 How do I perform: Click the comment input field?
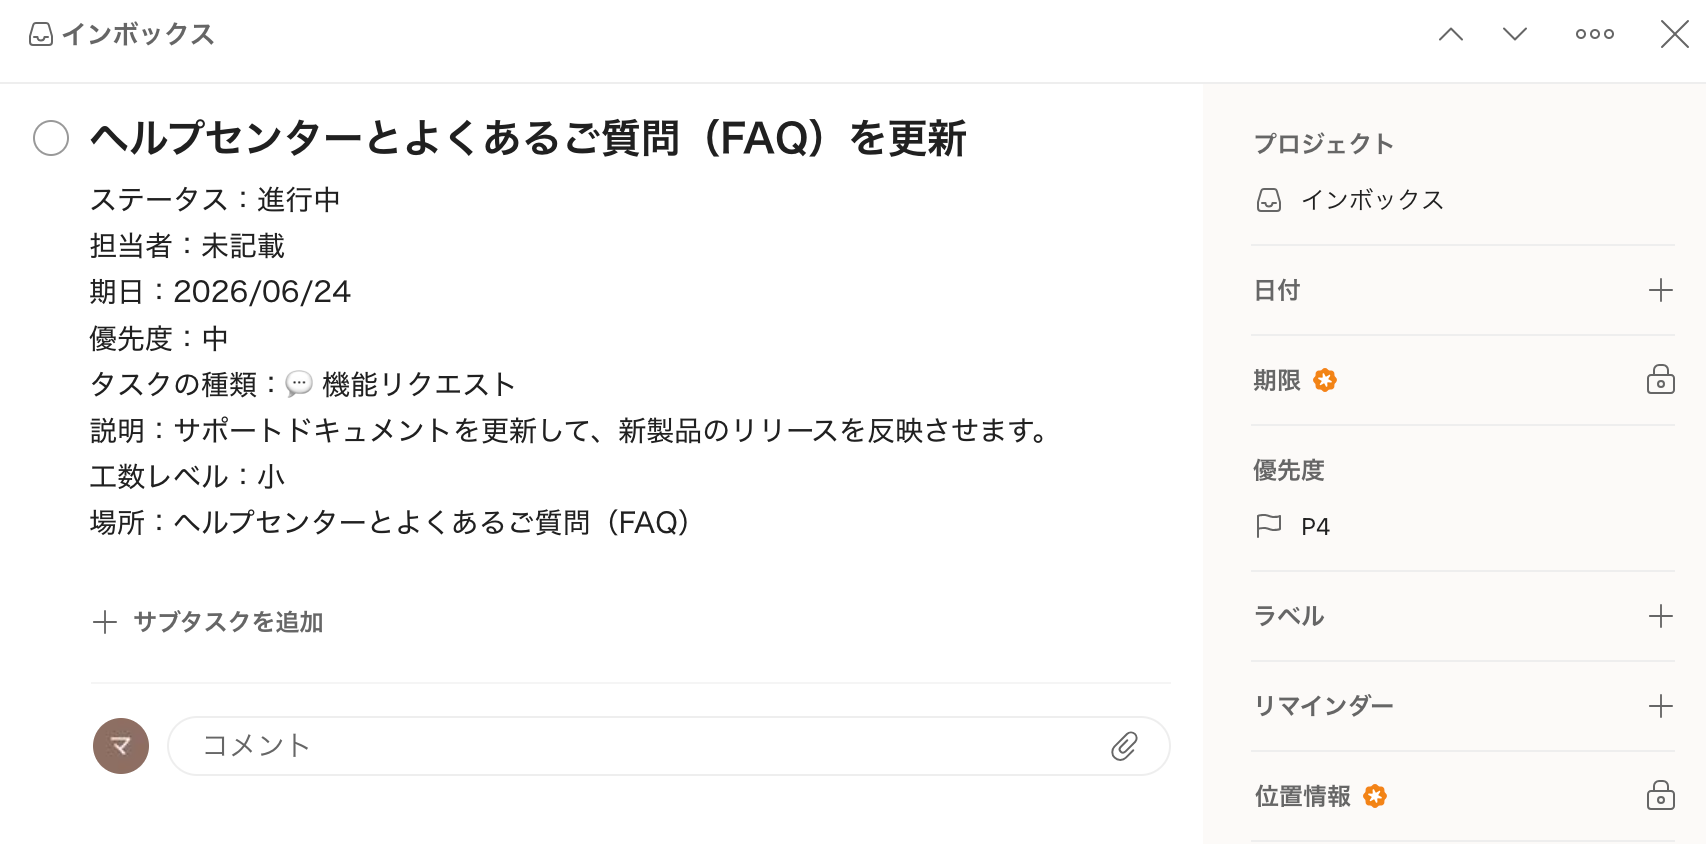tap(640, 746)
